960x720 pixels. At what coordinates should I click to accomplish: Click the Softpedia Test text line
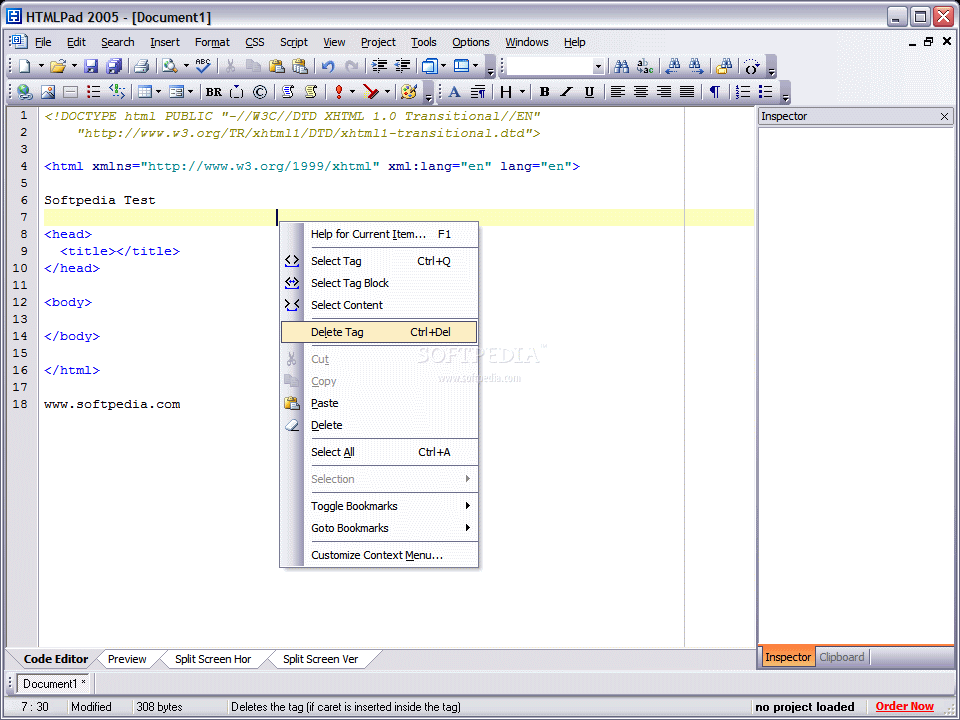click(100, 200)
